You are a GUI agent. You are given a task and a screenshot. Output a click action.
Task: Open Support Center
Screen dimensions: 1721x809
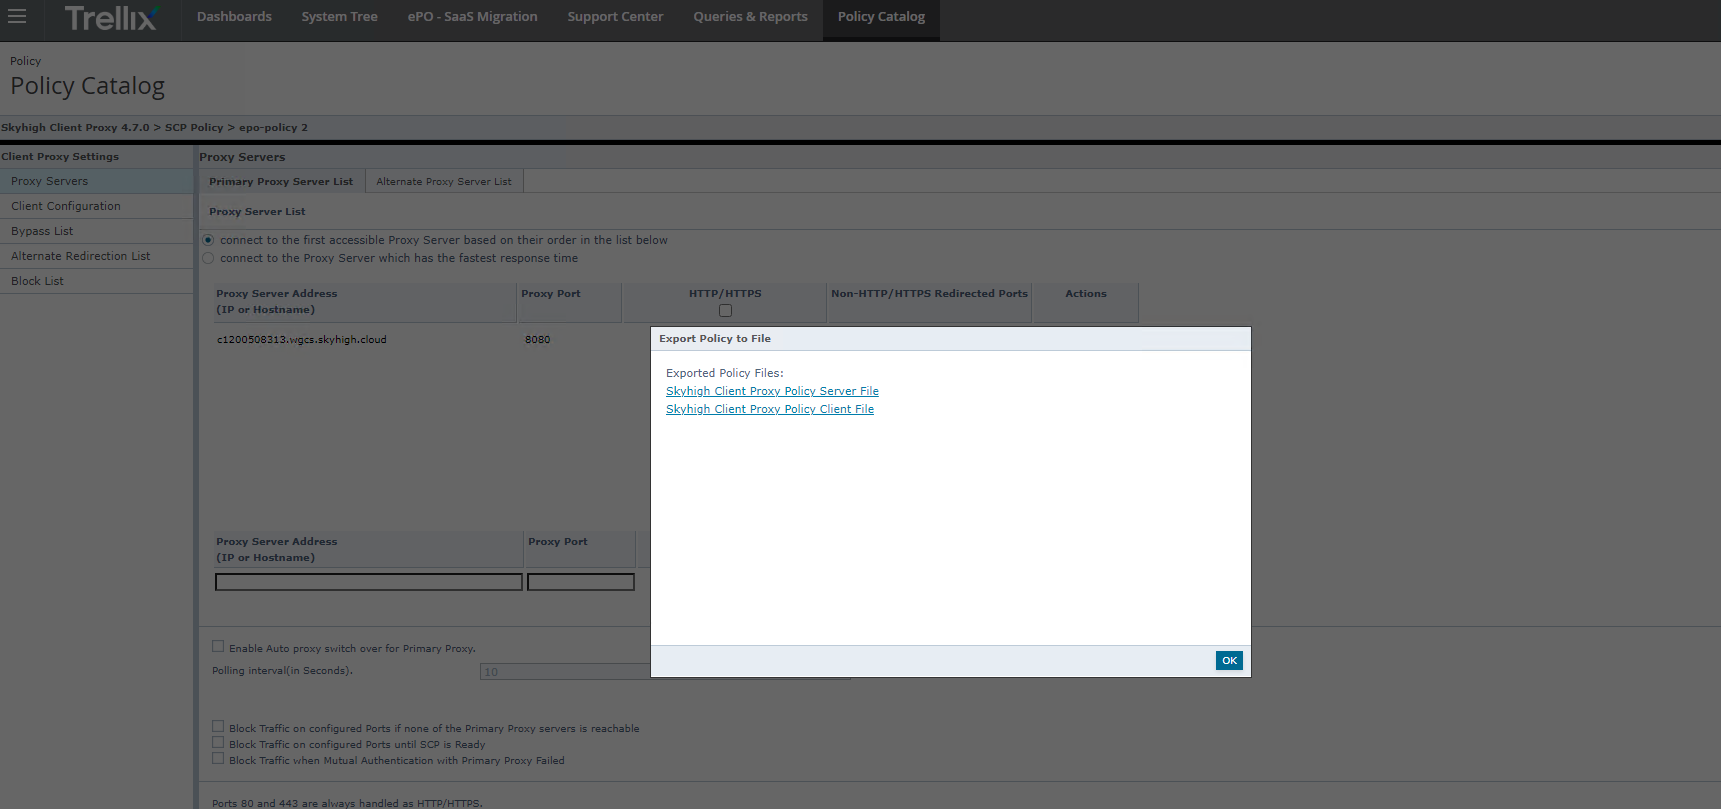(615, 17)
